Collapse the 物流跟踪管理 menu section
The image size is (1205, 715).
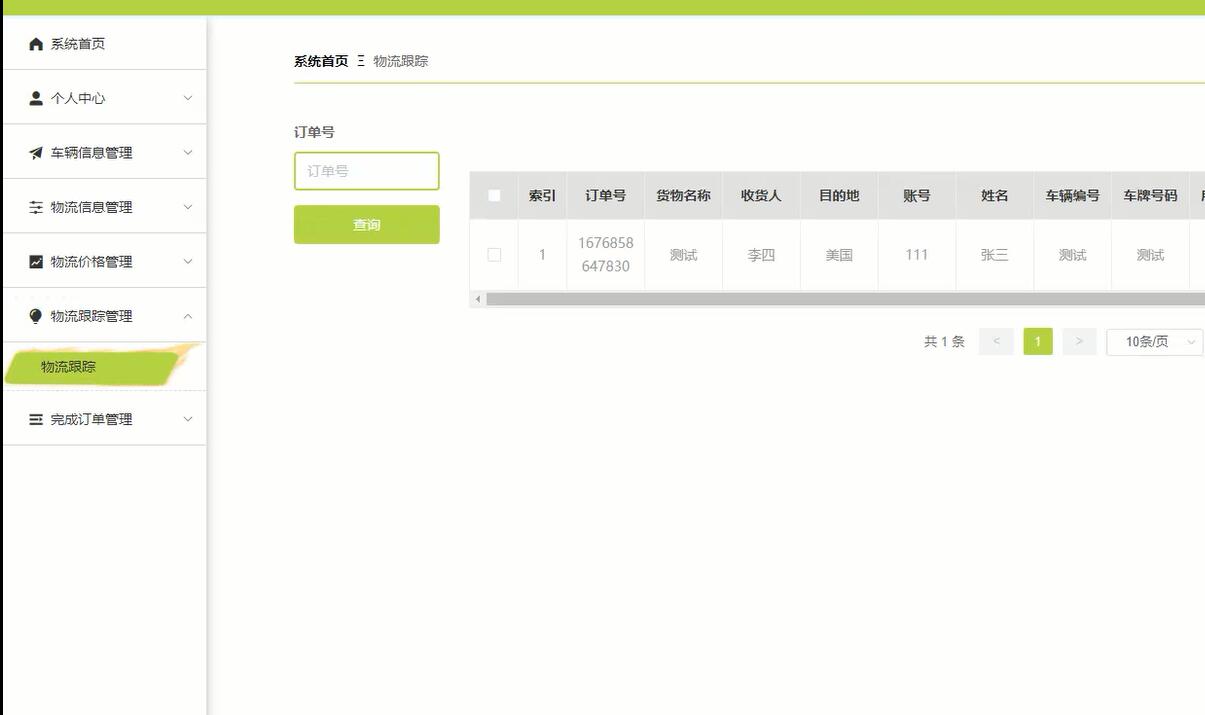(187, 315)
